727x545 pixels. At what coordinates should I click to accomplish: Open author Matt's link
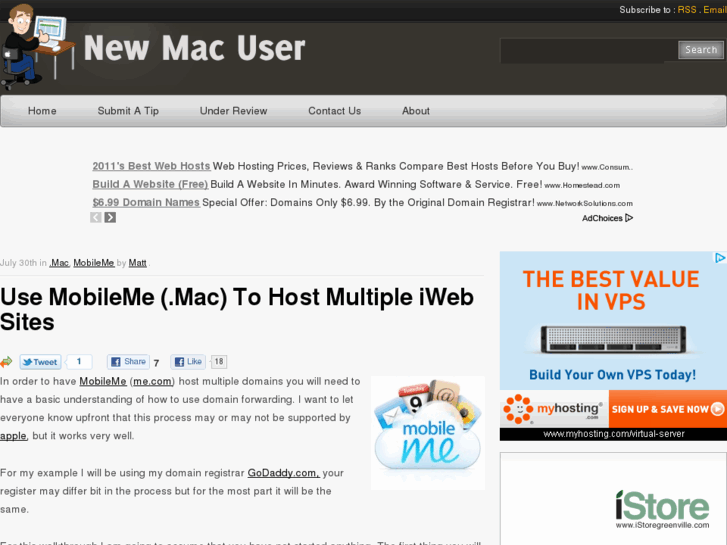coord(137,263)
